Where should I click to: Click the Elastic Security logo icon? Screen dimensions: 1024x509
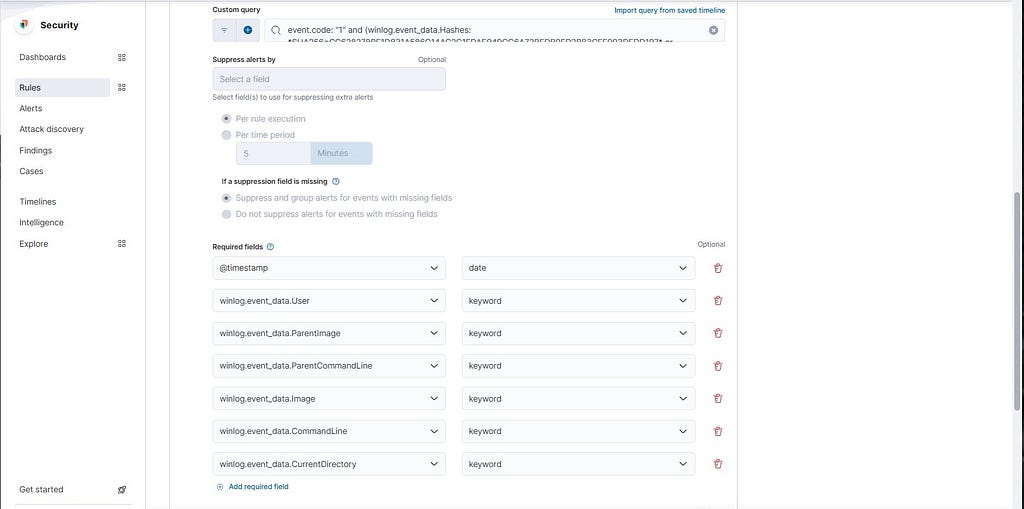coord(24,25)
